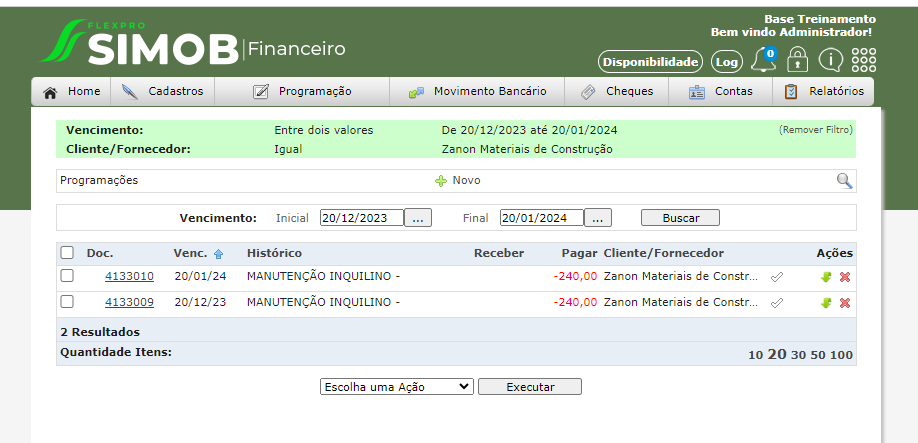Click the Pagar column header
This screenshot has width=918, height=443.
(x=579, y=253)
